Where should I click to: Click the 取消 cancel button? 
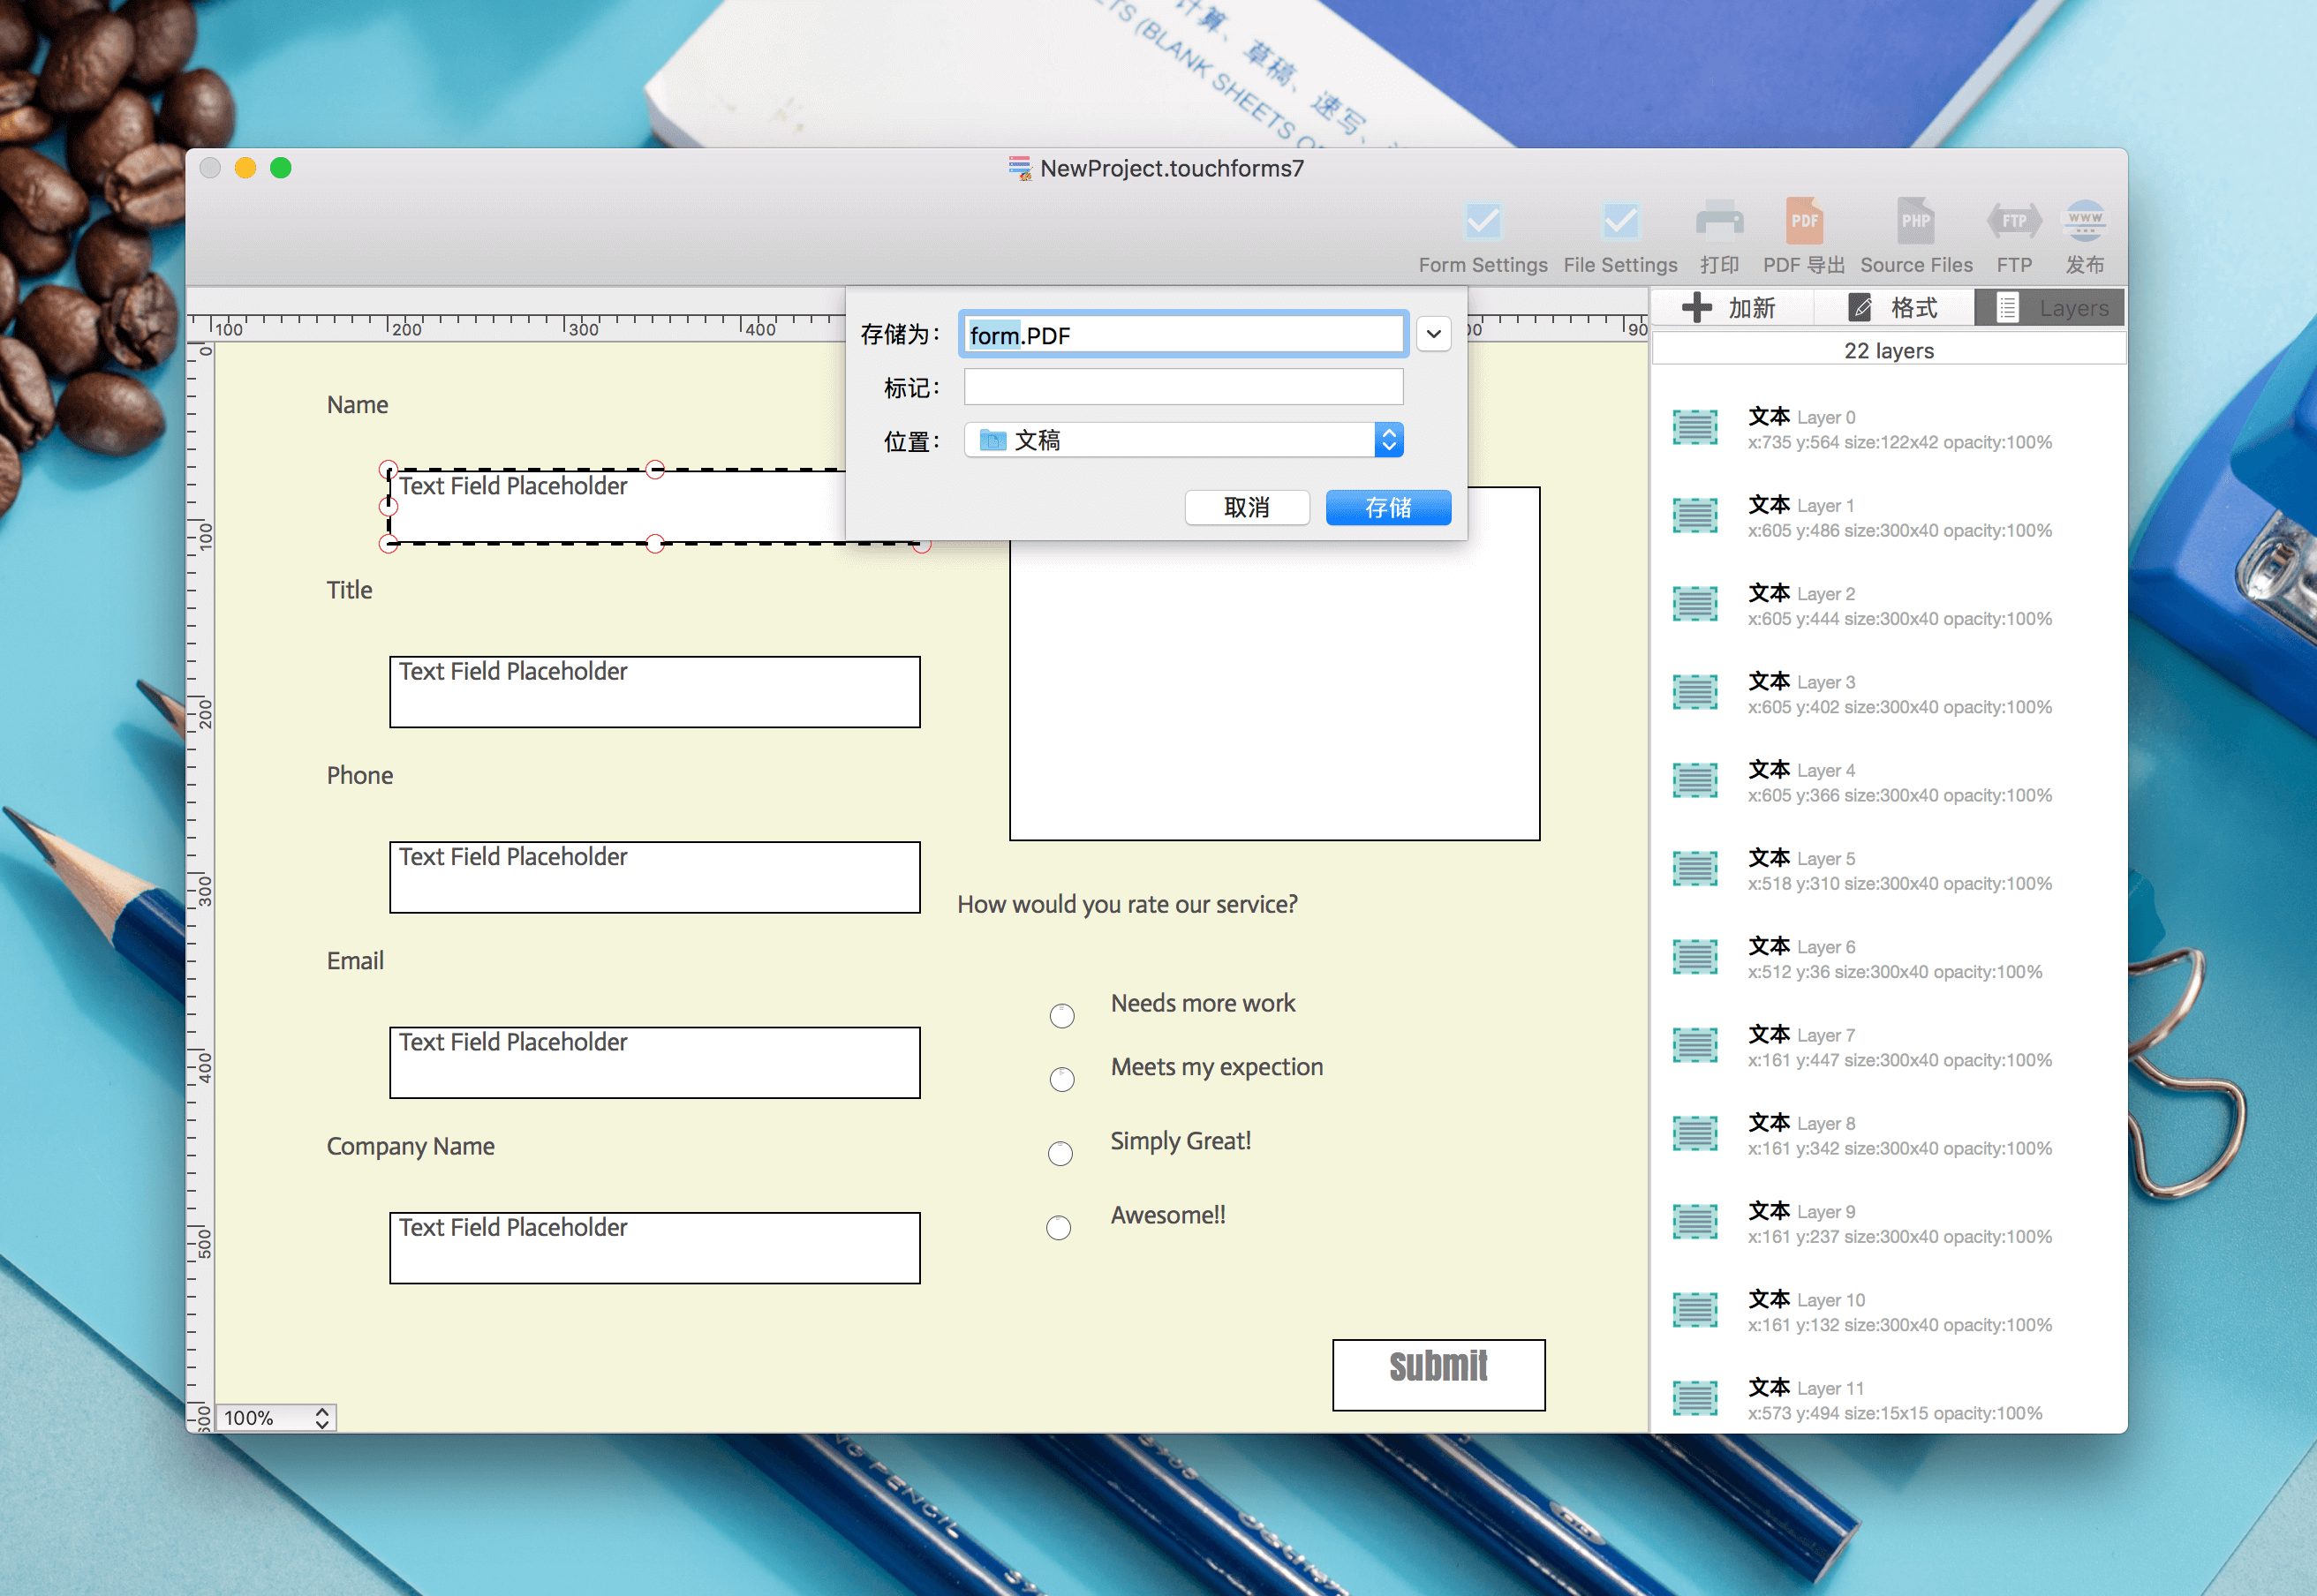coord(1247,508)
